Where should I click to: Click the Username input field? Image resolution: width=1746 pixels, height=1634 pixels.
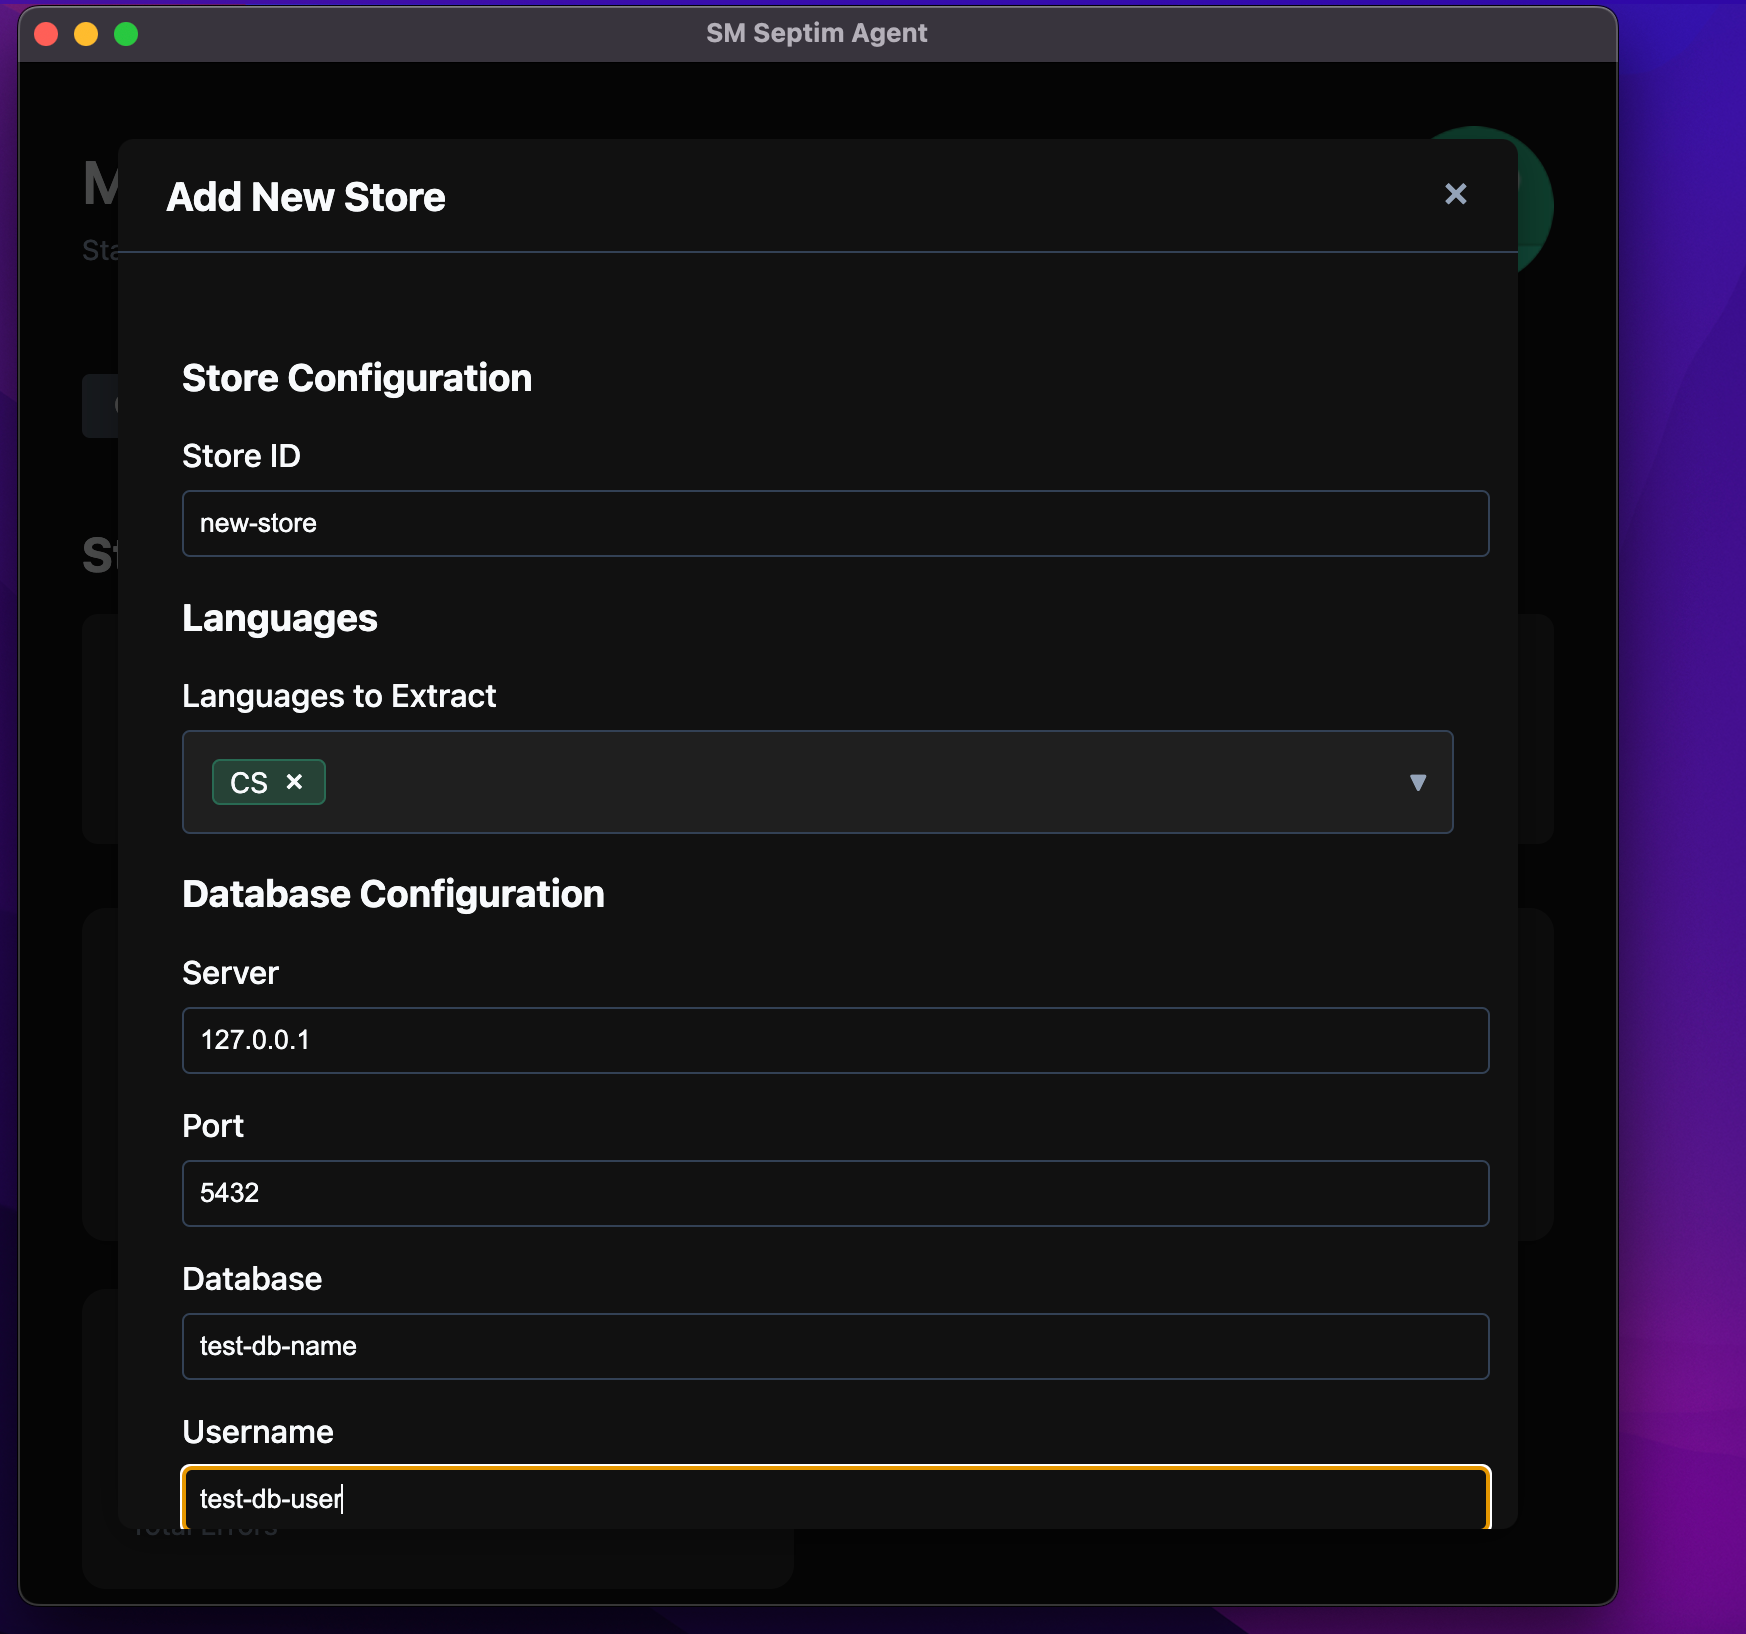click(x=835, y=1498)
